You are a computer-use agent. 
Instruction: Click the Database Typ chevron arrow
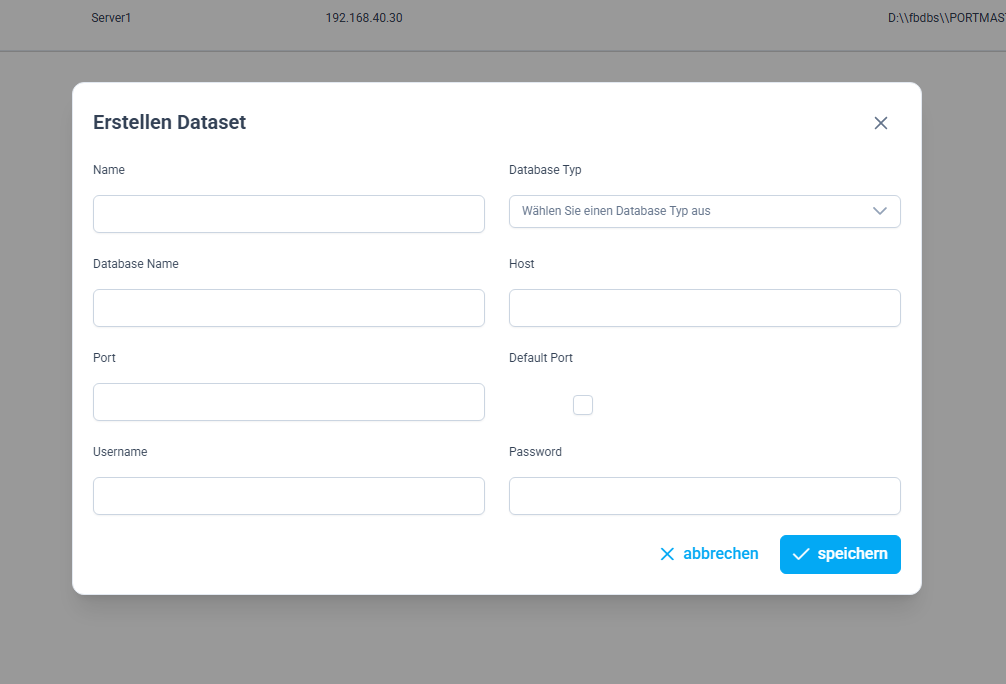point(880,211)
